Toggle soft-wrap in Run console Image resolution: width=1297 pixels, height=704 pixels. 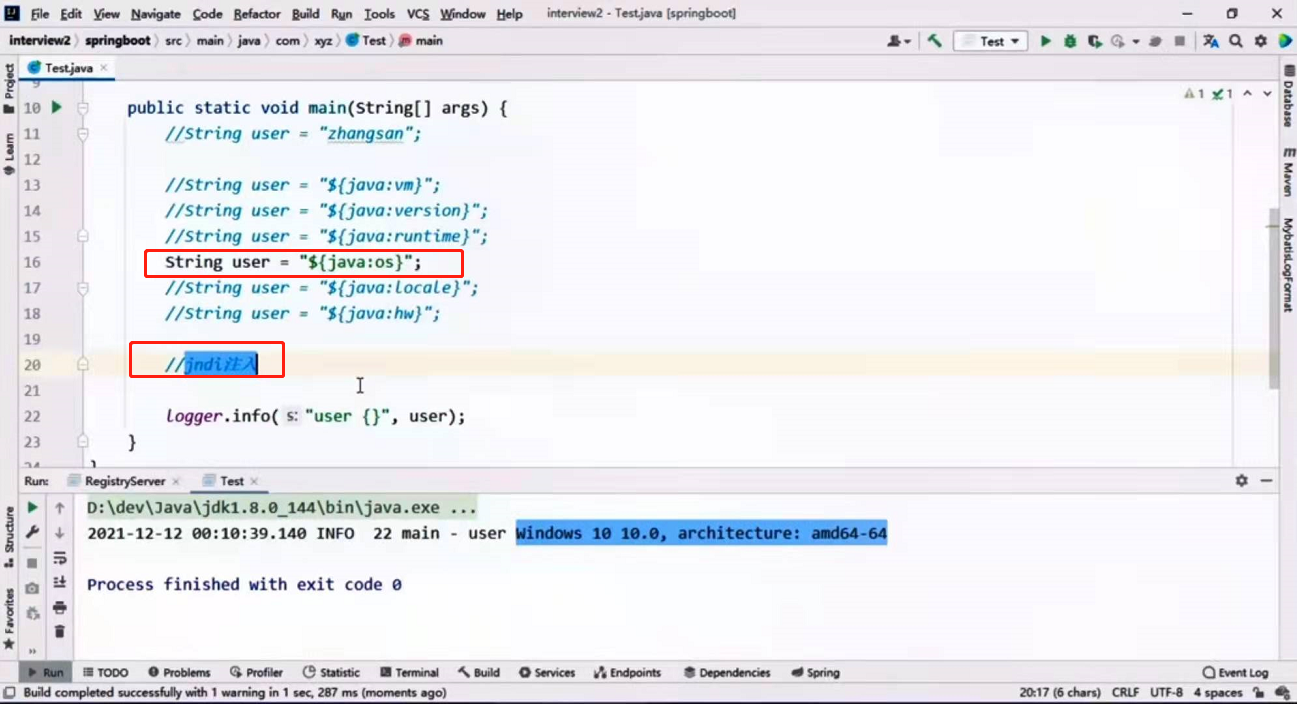60,557
